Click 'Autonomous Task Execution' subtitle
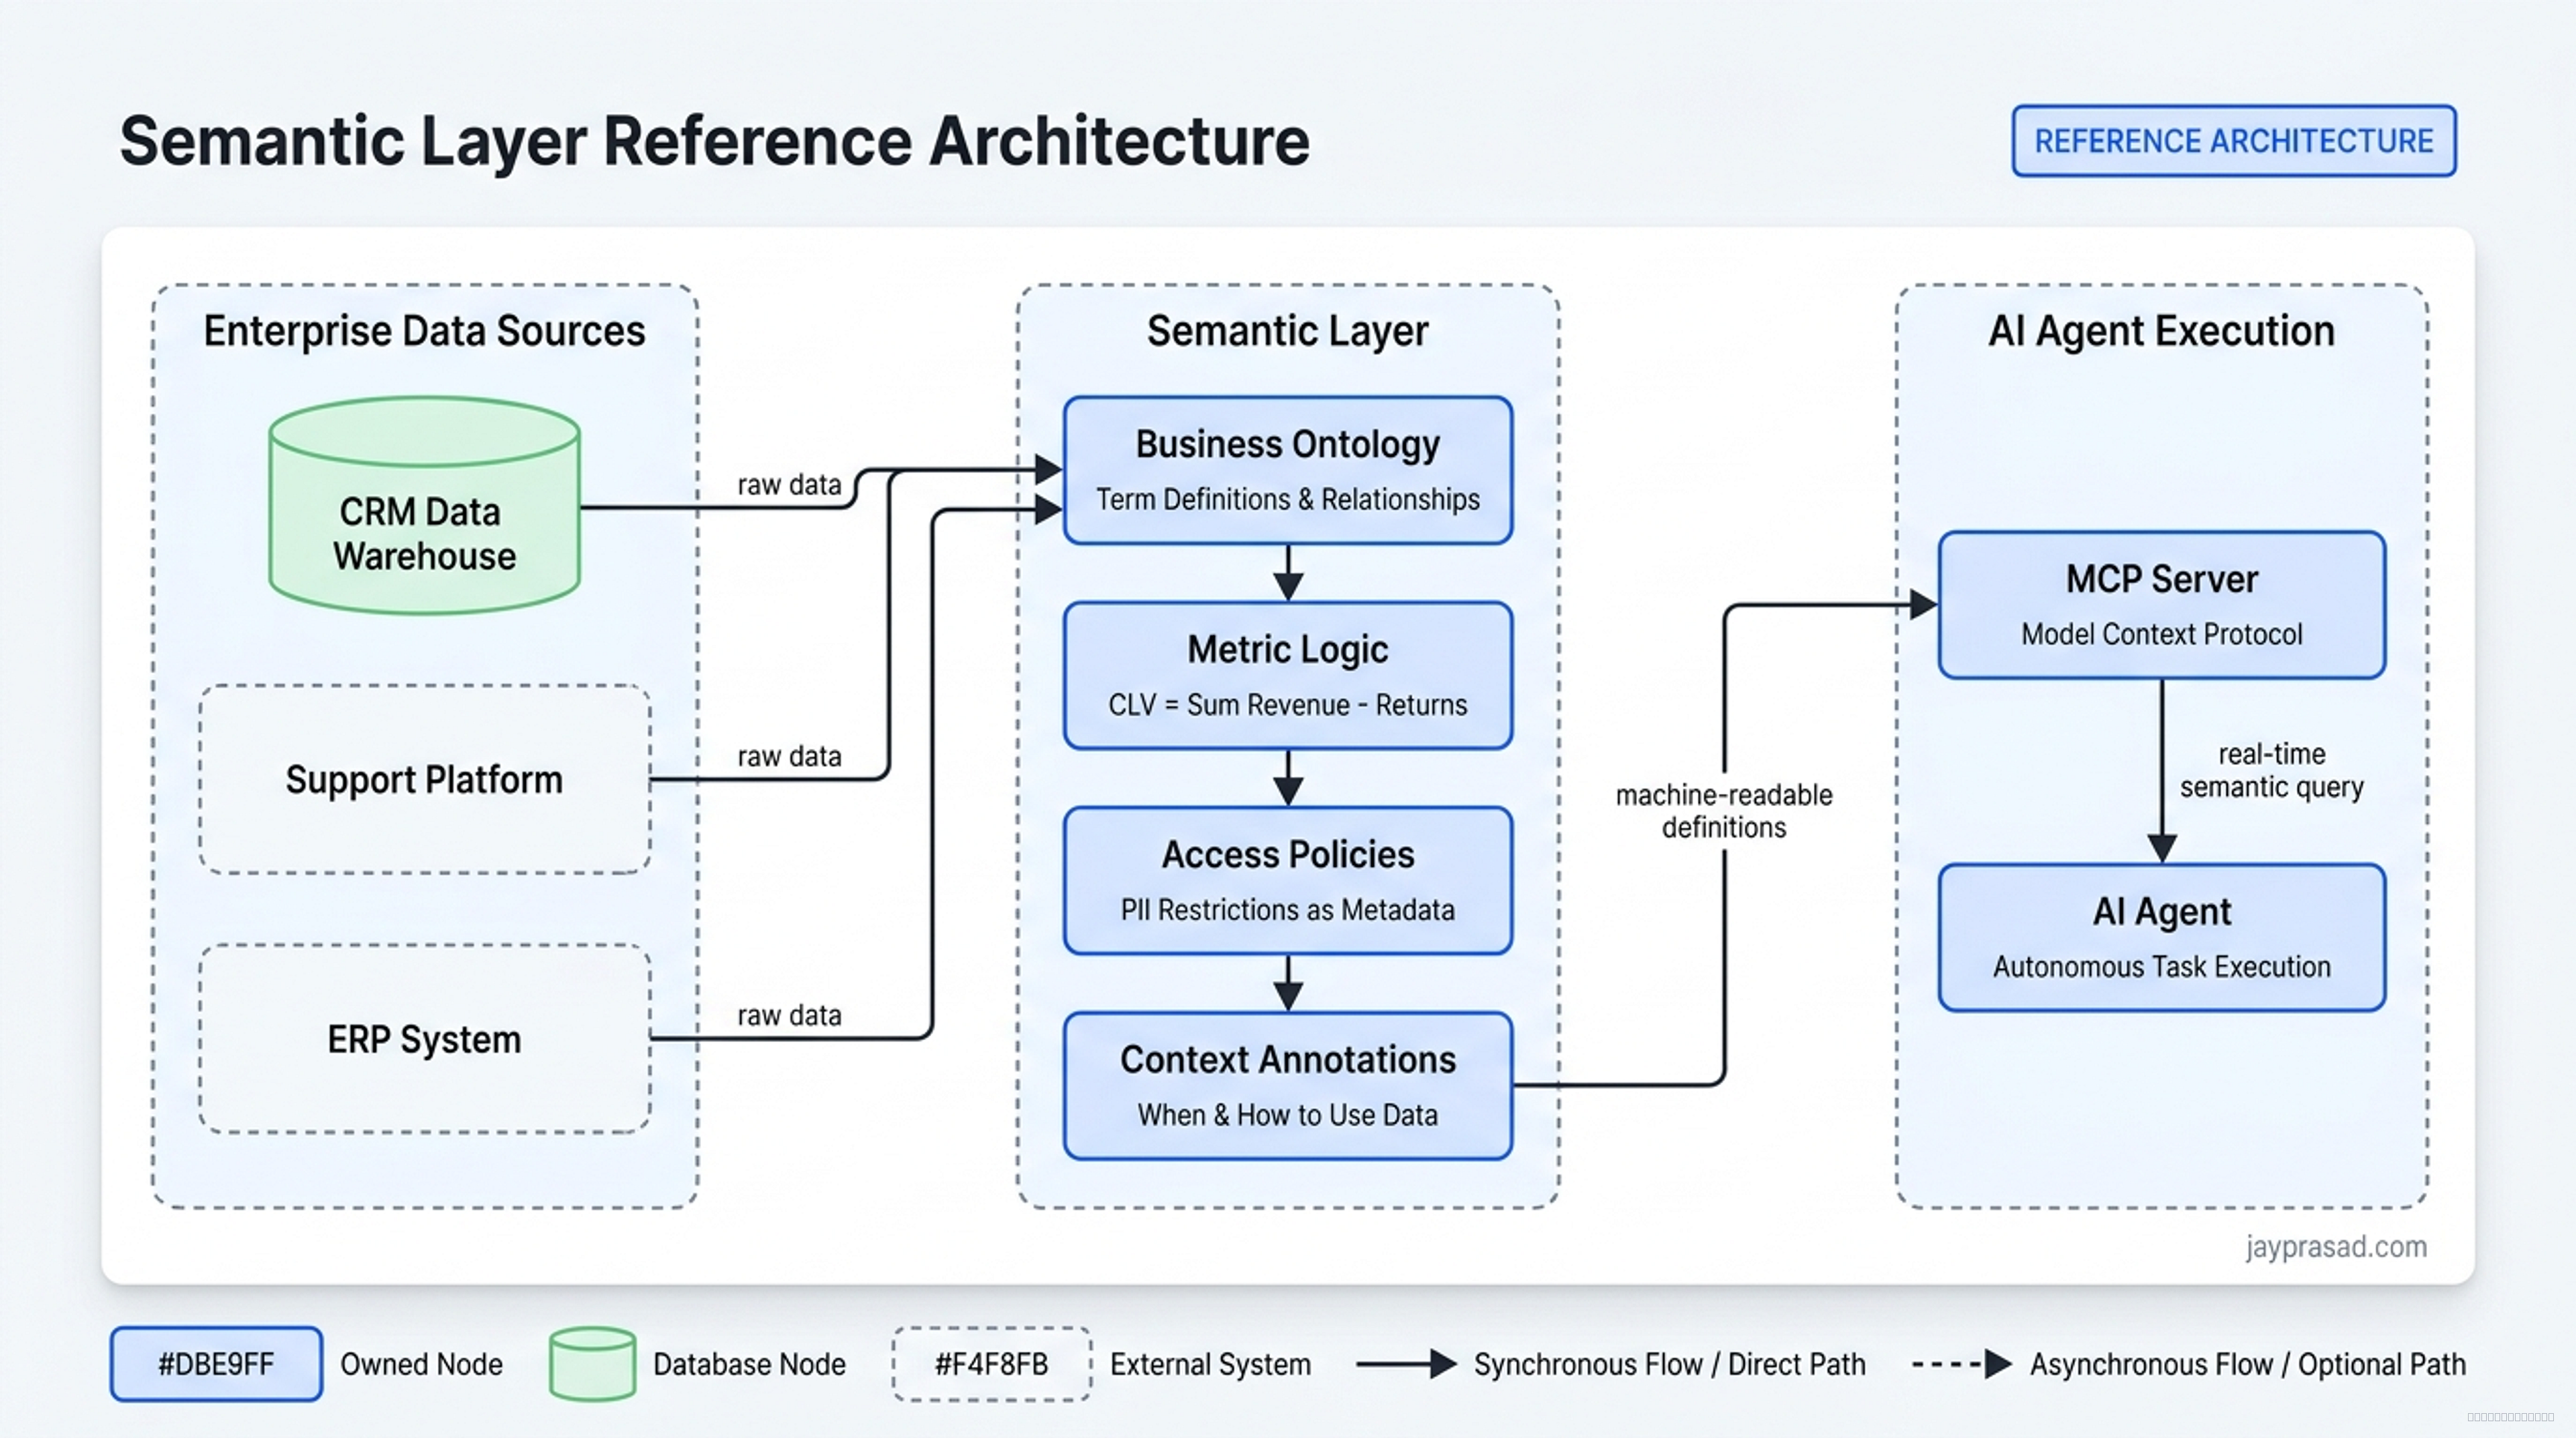The height and width of the screenshot is (1438, 2576). coord(2162,967)
